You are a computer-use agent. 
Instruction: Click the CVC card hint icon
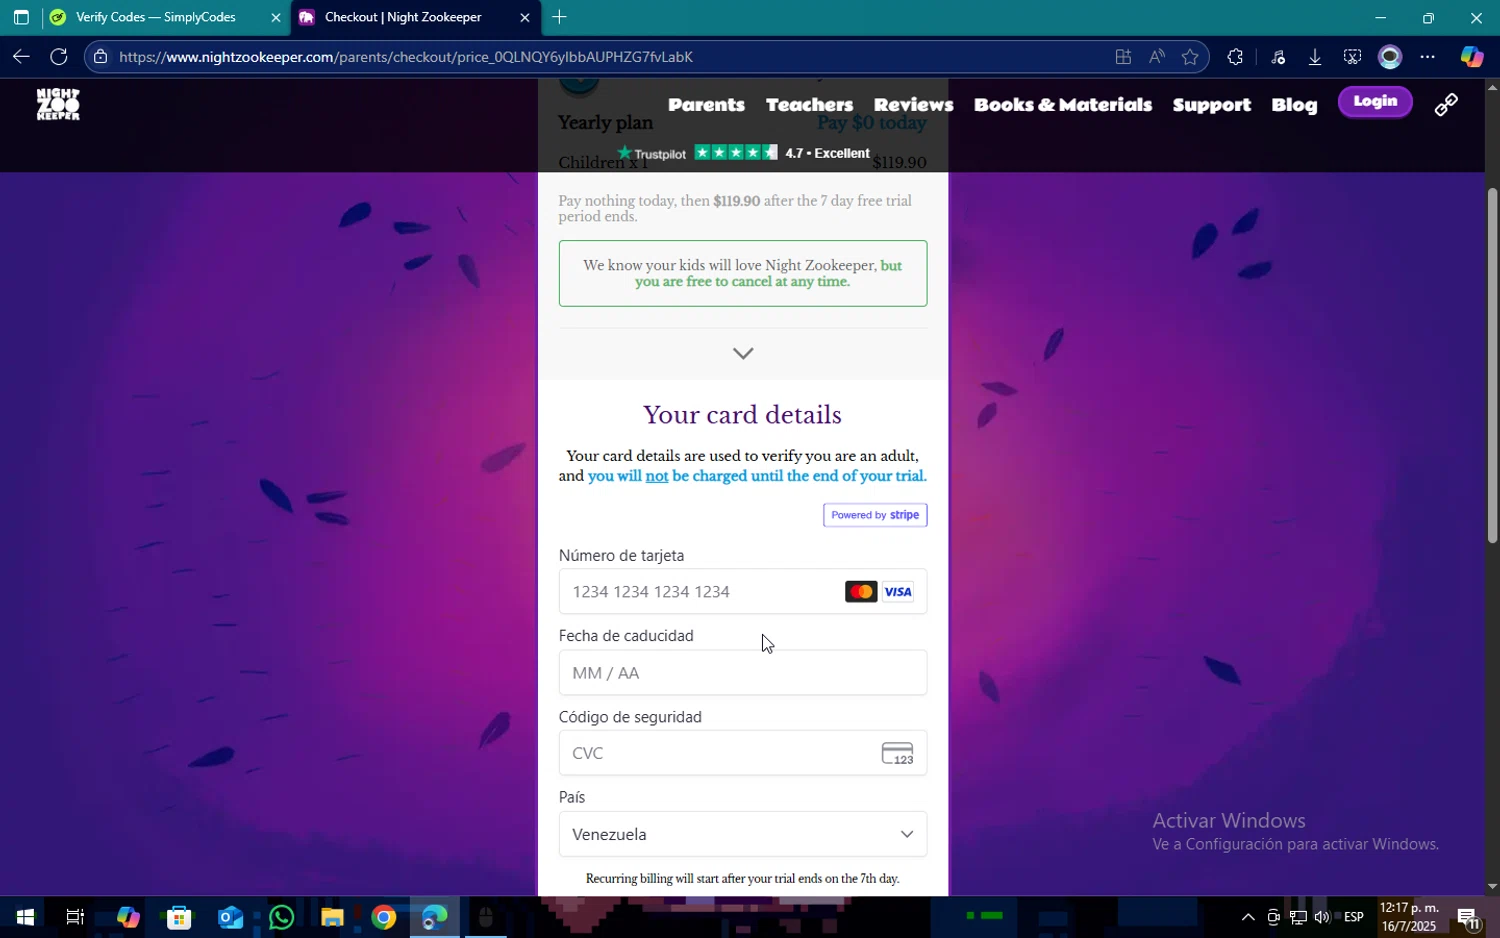897,753
